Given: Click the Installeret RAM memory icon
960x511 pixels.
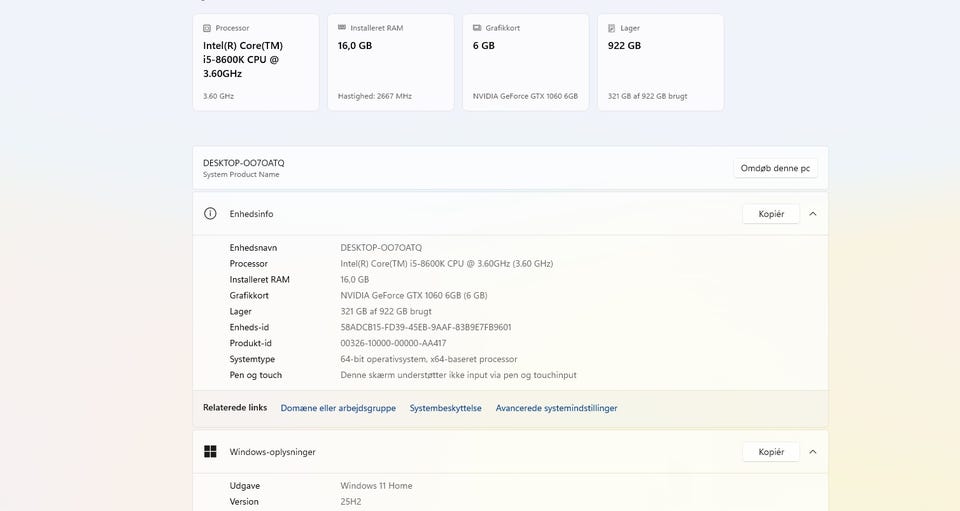Looking at the screenshot, I should coord(342,28).
